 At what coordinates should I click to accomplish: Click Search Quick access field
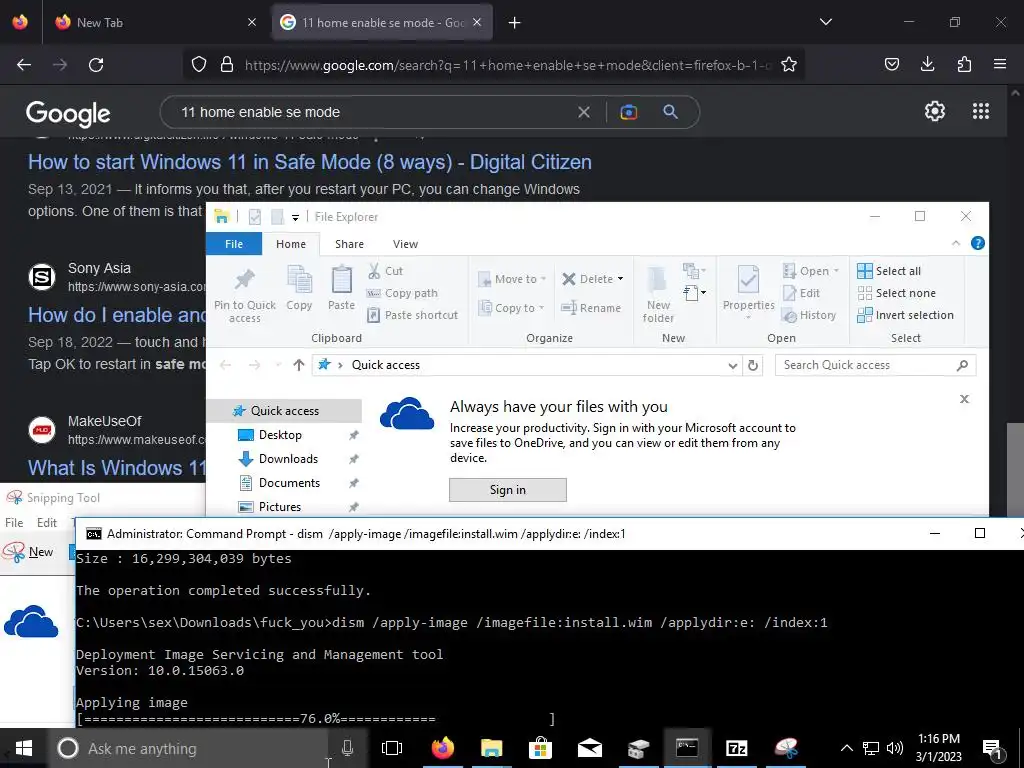pyautogui.click(x=875, y=365)
